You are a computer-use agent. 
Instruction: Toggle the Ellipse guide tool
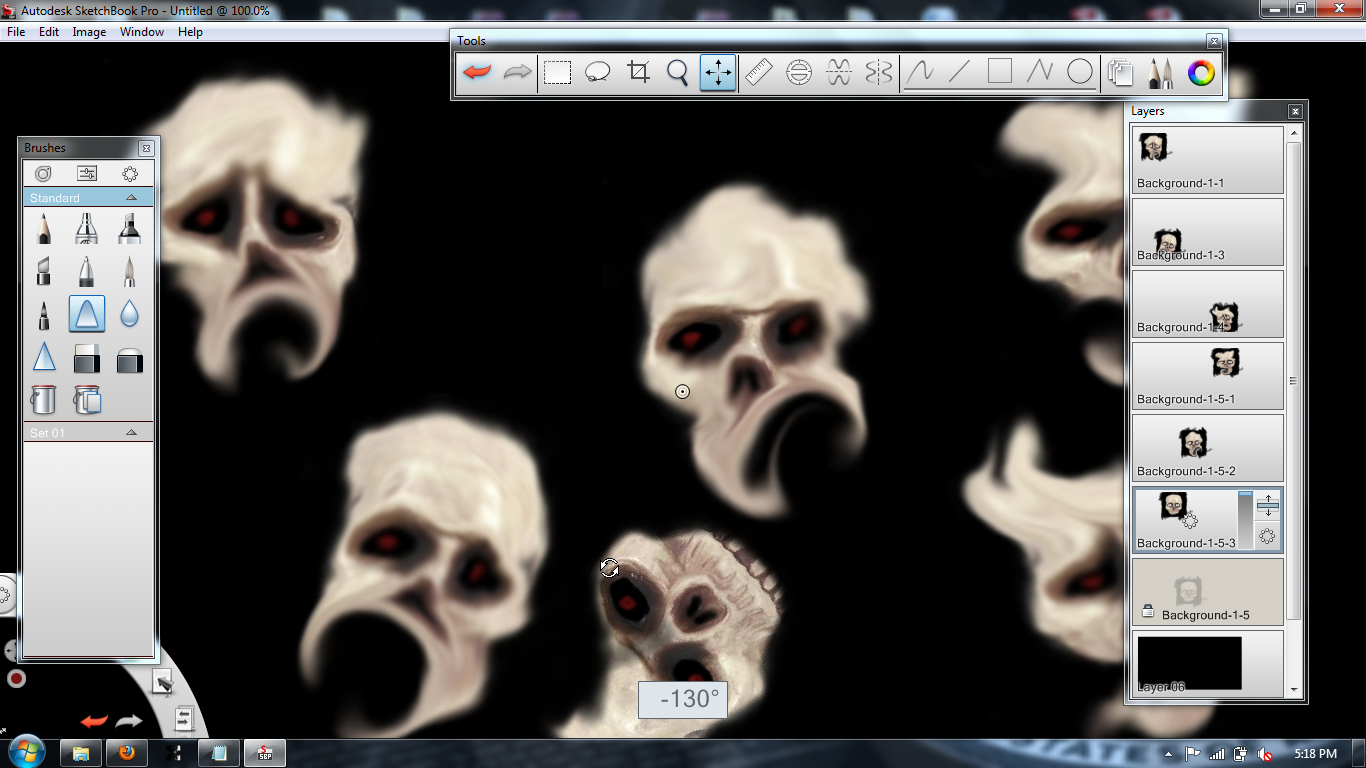click(799, 73)
